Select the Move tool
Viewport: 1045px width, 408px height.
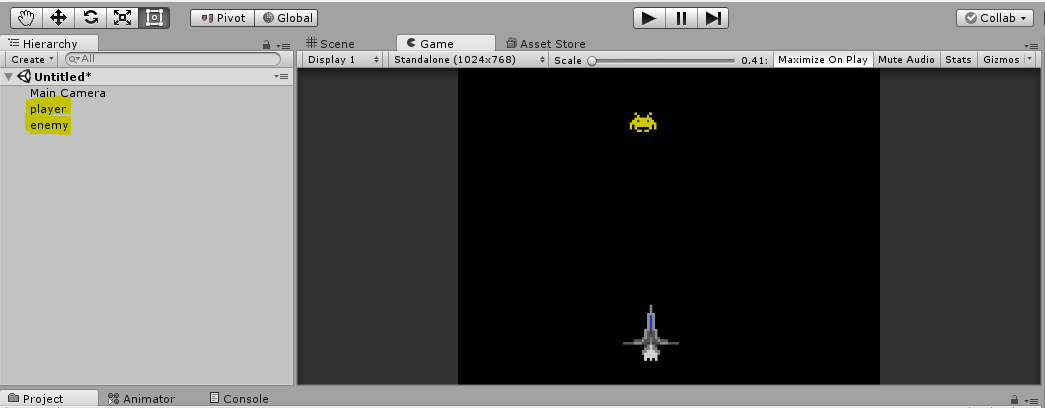tap(58, 18)
